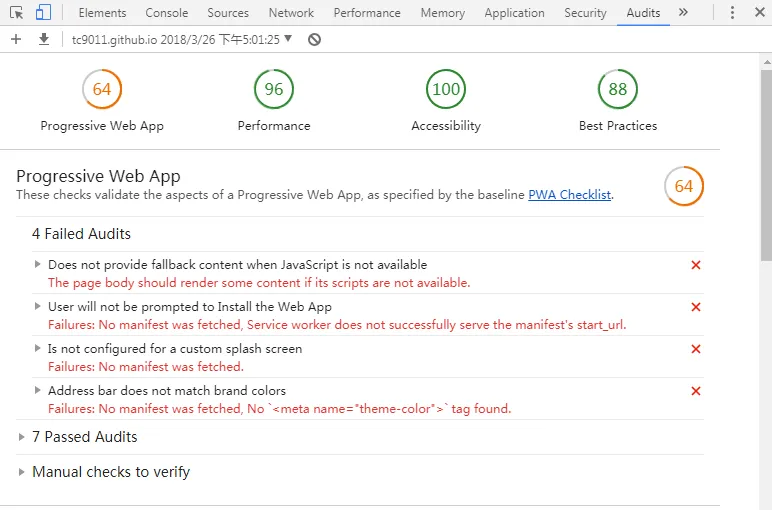Open the PWA Checklist link
772x510 pixels.
(x=569, y=195)
